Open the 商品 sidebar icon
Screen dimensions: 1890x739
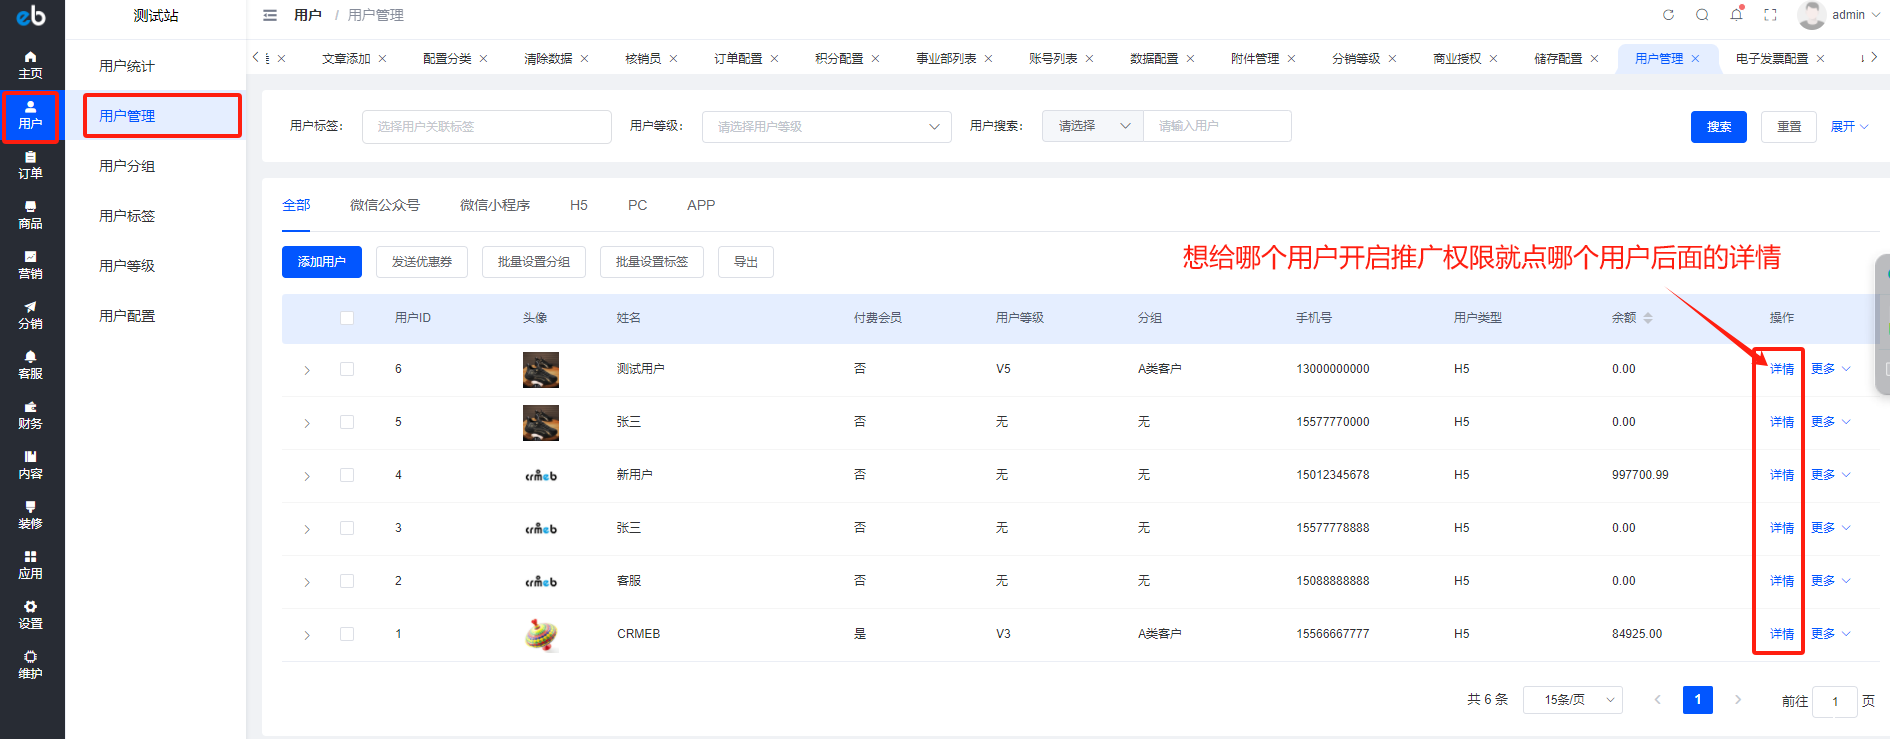pyautogui.click(x=30, y=215)
